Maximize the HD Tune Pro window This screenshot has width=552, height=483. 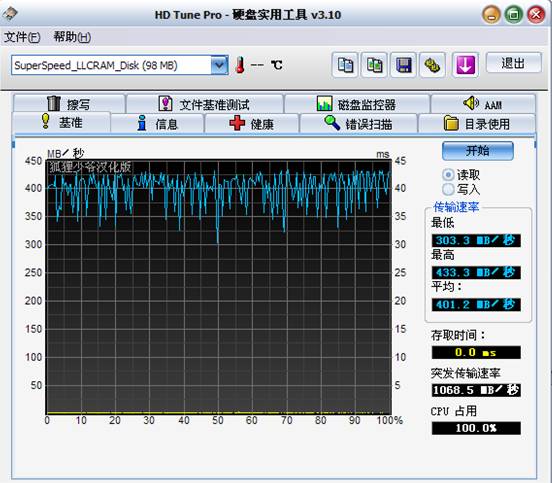(x=514, y=15)
